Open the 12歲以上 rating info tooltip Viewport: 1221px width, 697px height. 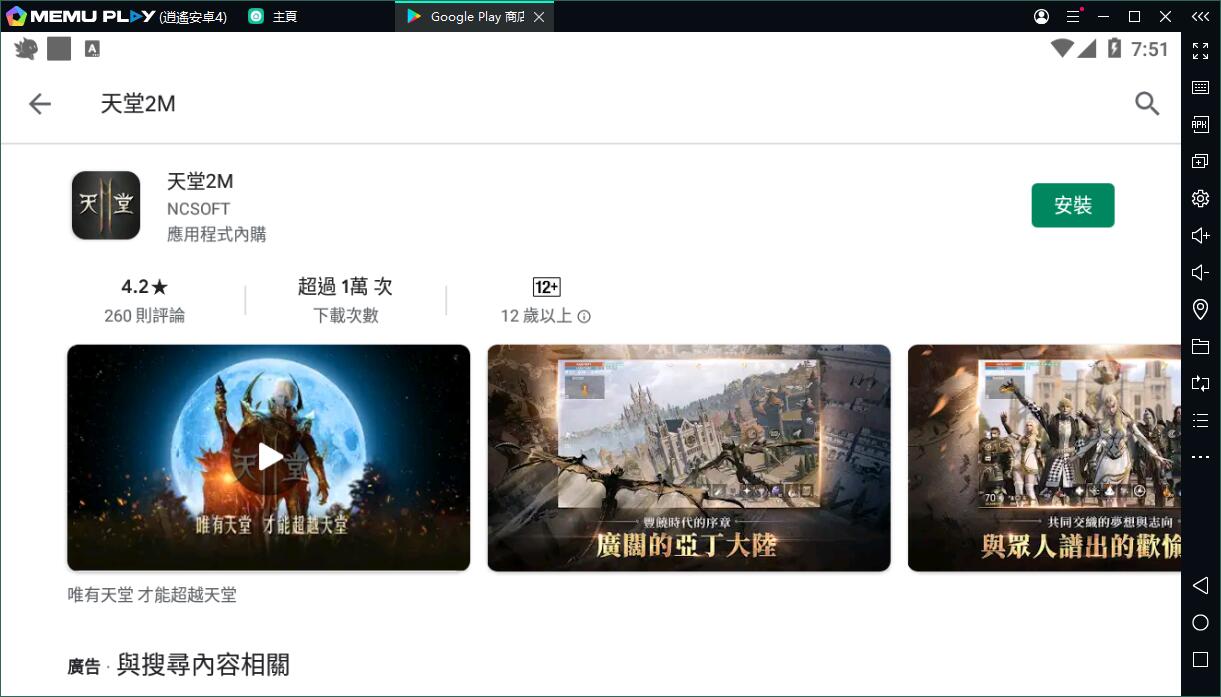[x=583, y=316]
